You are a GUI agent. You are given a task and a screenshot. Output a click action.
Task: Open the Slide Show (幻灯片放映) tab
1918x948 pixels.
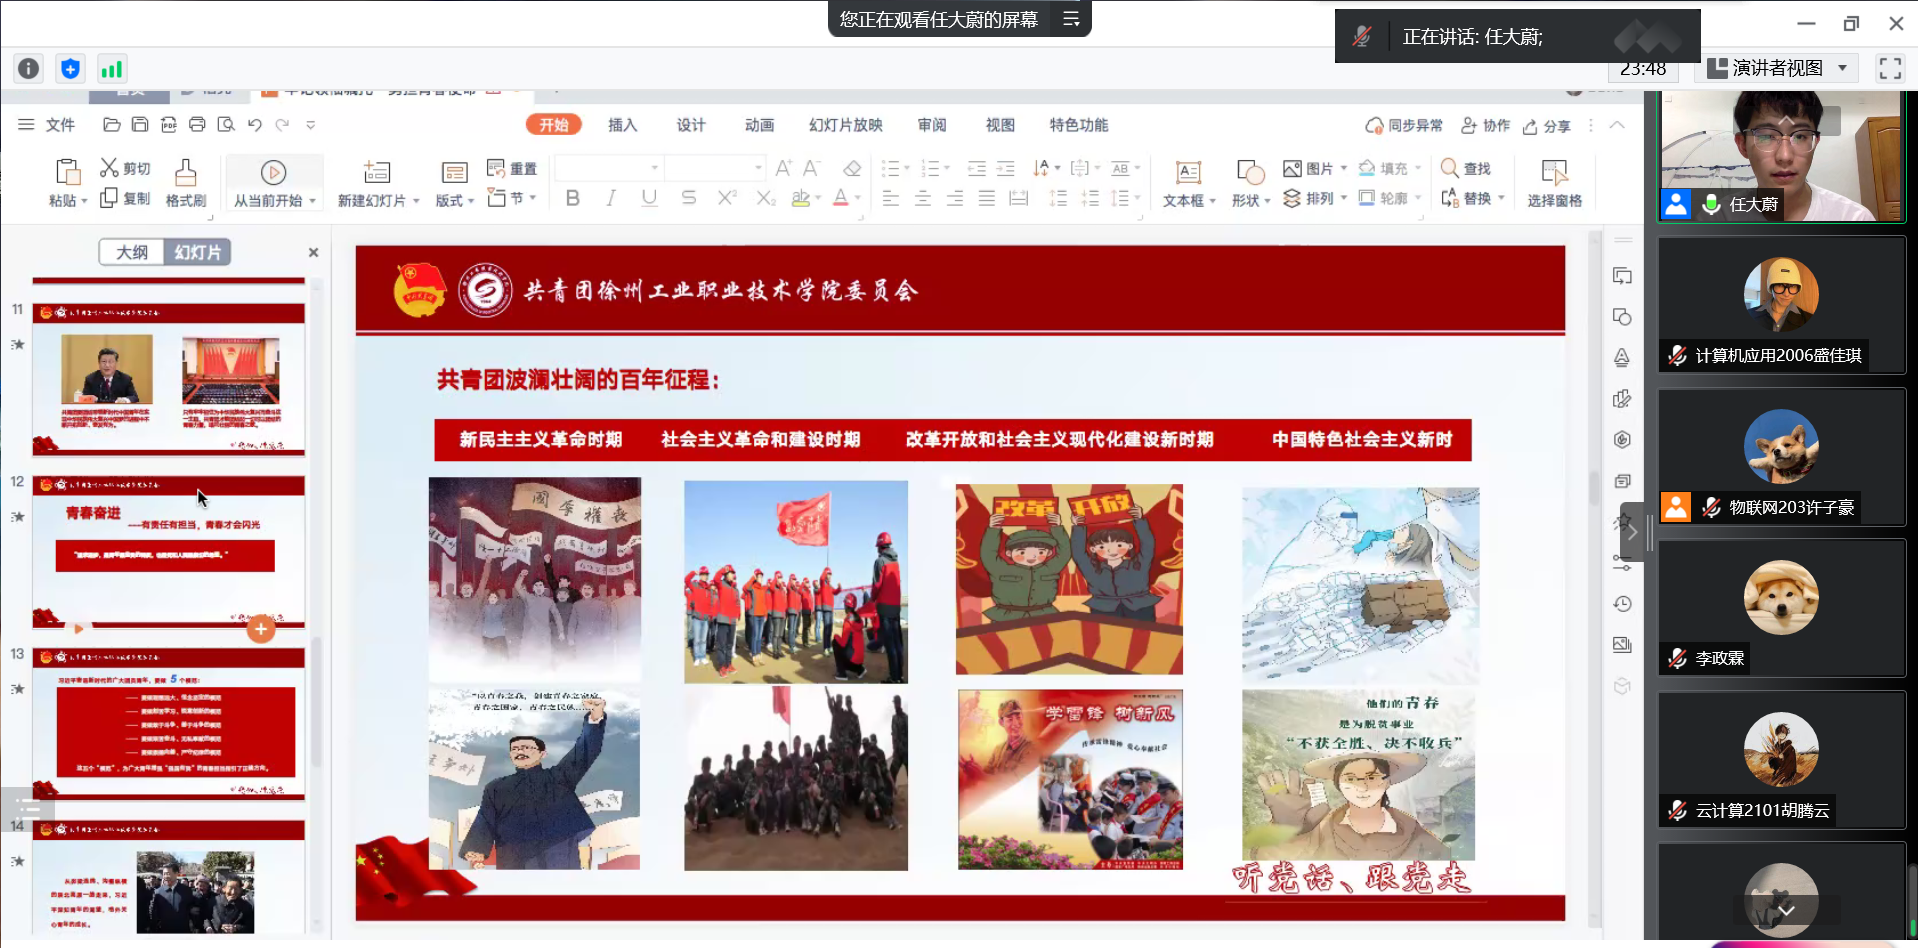[845, 125]
